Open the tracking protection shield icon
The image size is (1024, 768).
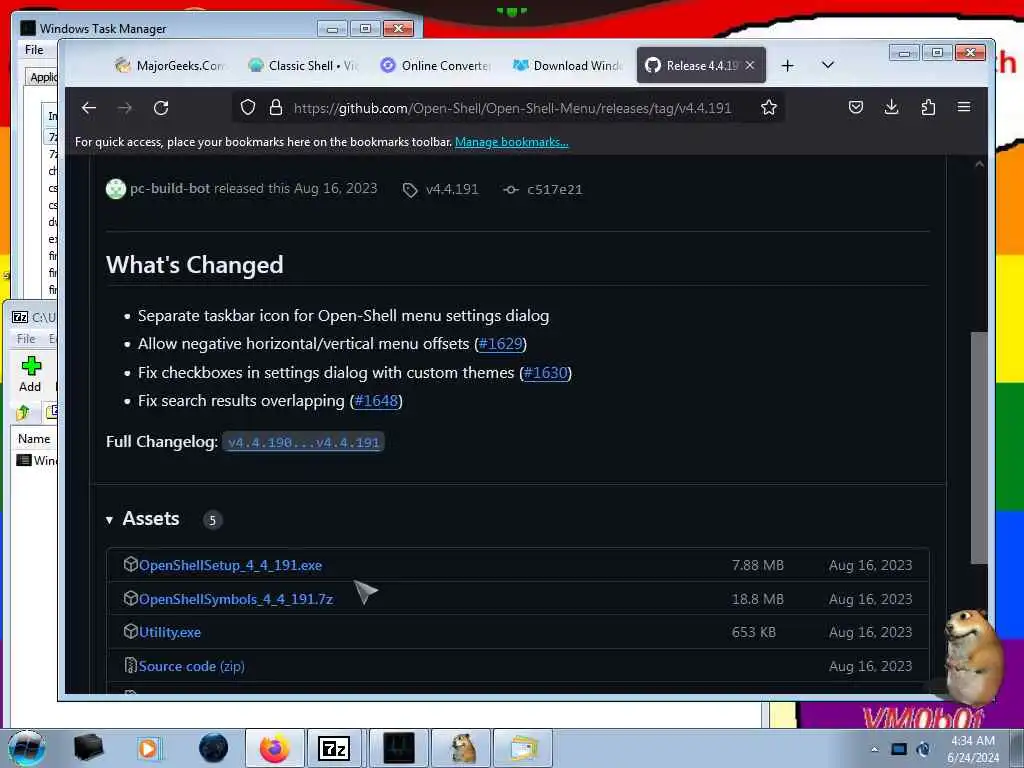[x=248, y=107]
